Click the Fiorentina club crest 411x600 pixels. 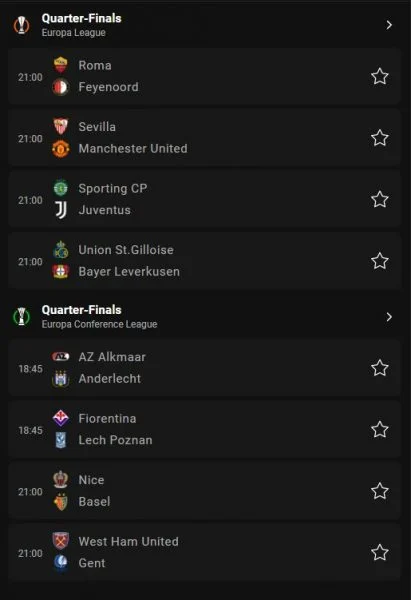(60, 418)
